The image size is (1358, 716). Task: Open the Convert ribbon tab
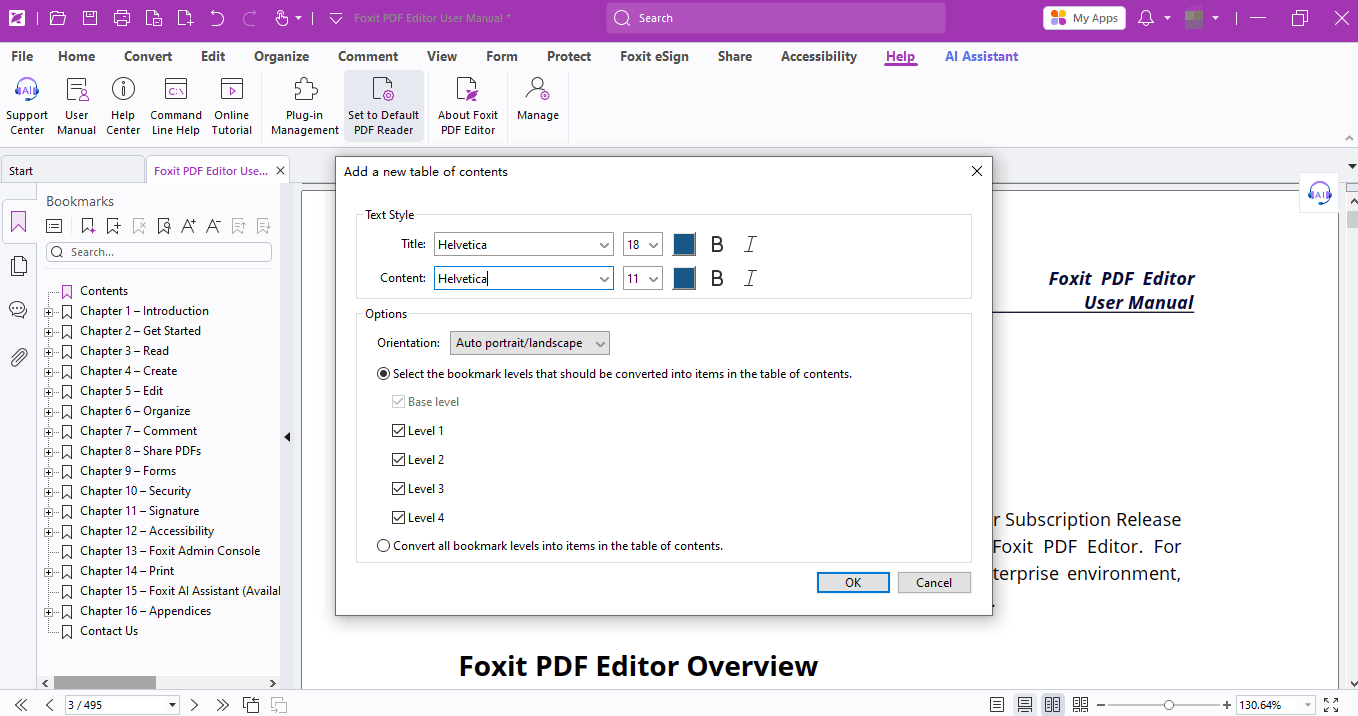pyautogui.click(x=148, y=57)
